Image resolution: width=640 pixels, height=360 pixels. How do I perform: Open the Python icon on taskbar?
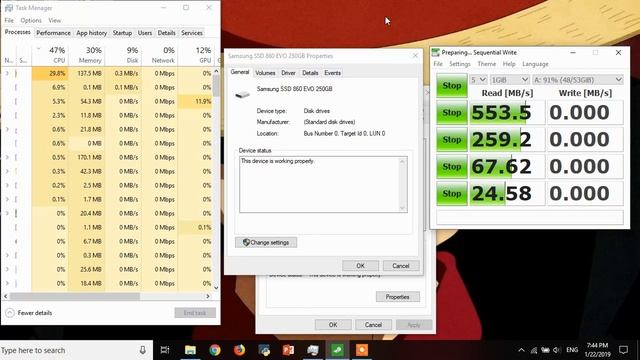(264, 350)
